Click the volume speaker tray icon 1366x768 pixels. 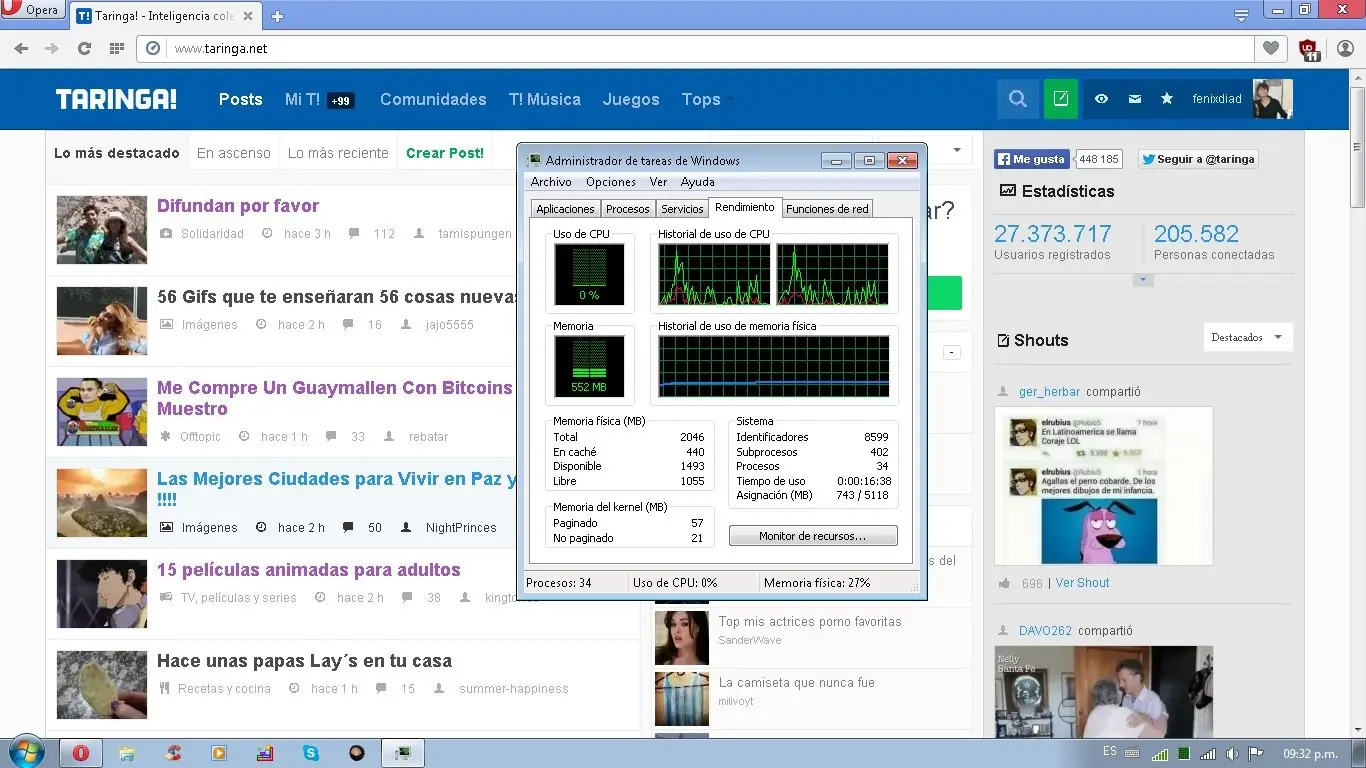coord(1232,753)
